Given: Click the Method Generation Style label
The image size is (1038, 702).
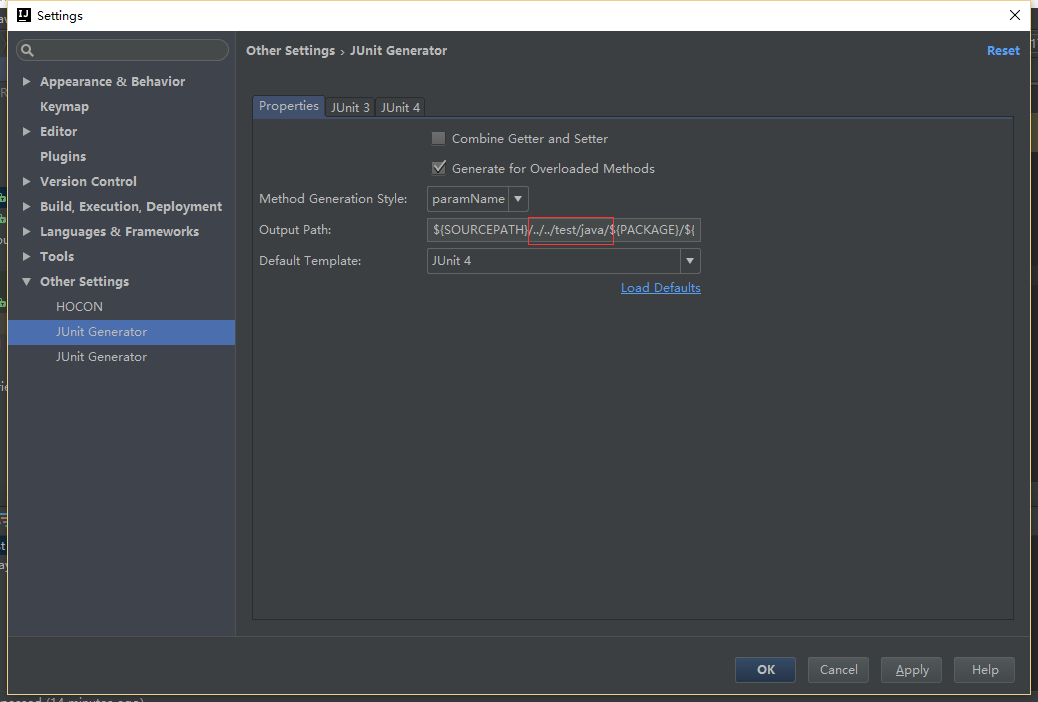Looking at the screenshot, I should click(x=333, y=199).
